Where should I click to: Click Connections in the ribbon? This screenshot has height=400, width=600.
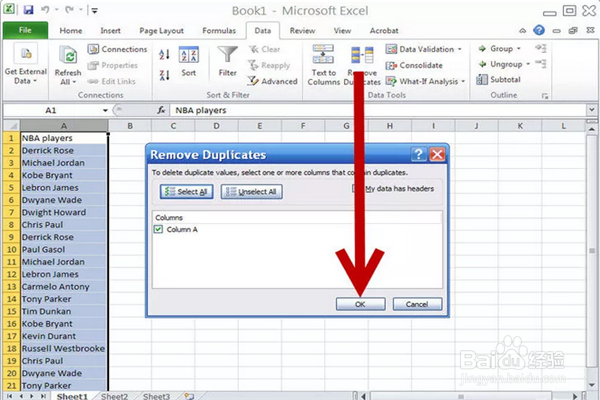point(117,49)
